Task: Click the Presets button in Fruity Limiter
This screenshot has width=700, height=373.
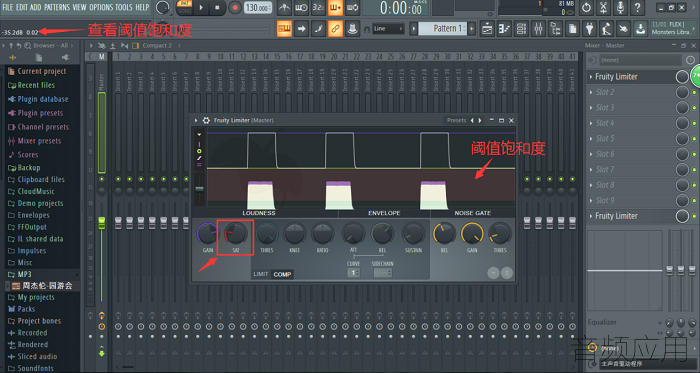Action: [x=456, y=120]
